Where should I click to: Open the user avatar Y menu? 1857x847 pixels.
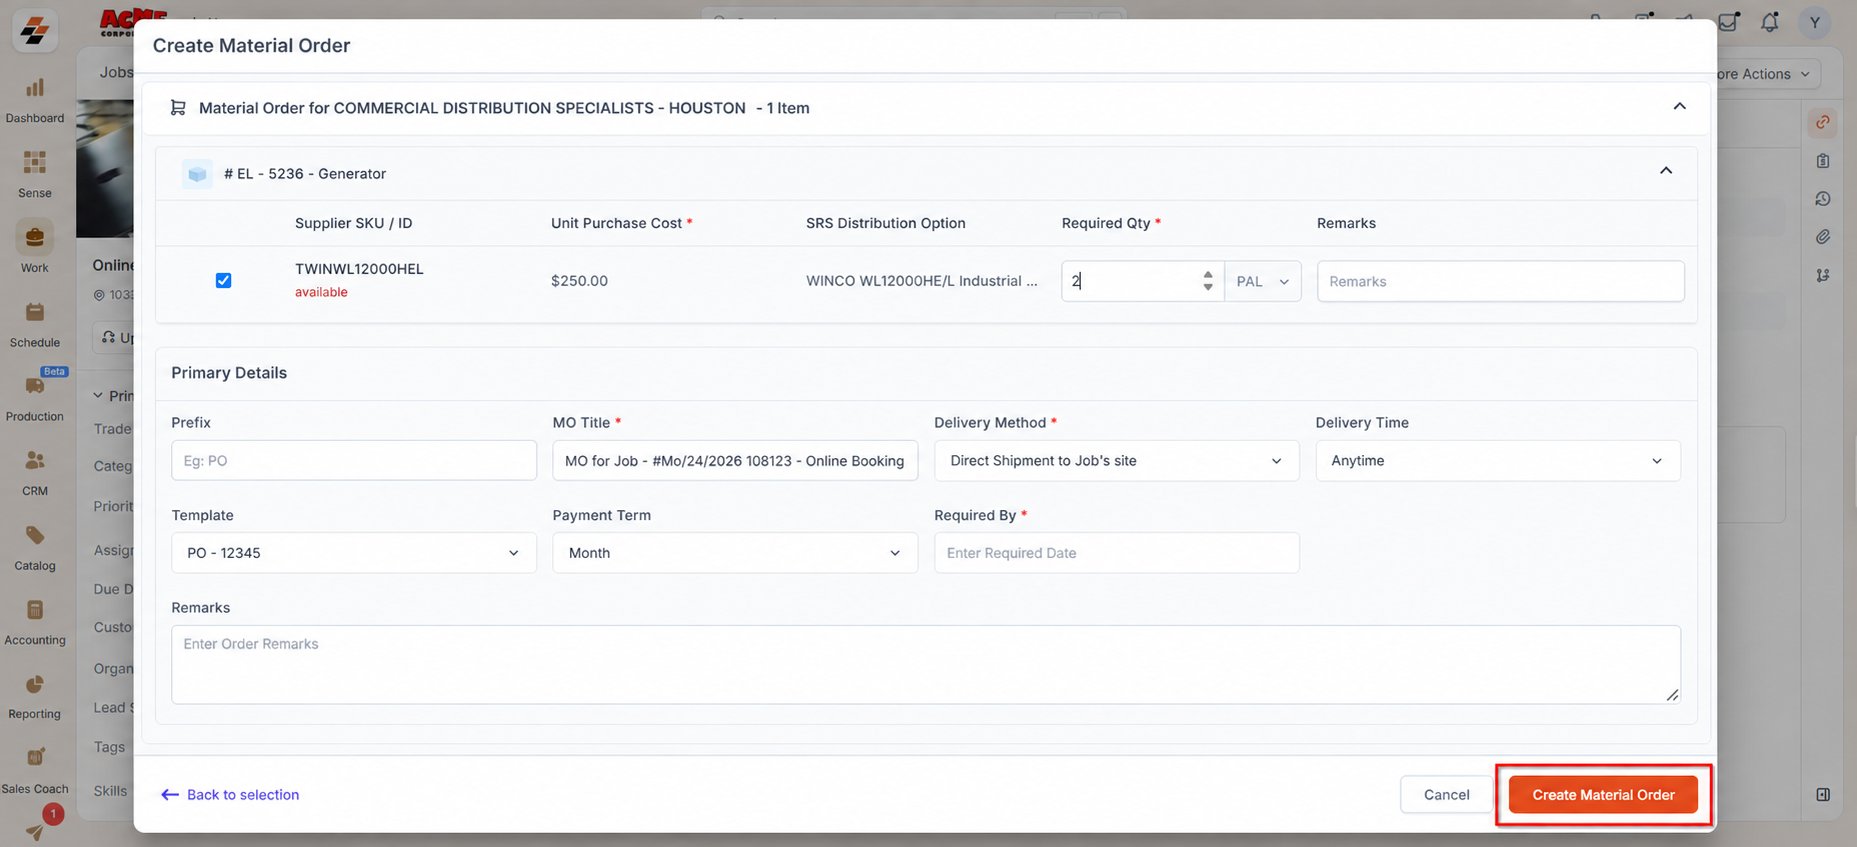click(x=1814, y=22)
